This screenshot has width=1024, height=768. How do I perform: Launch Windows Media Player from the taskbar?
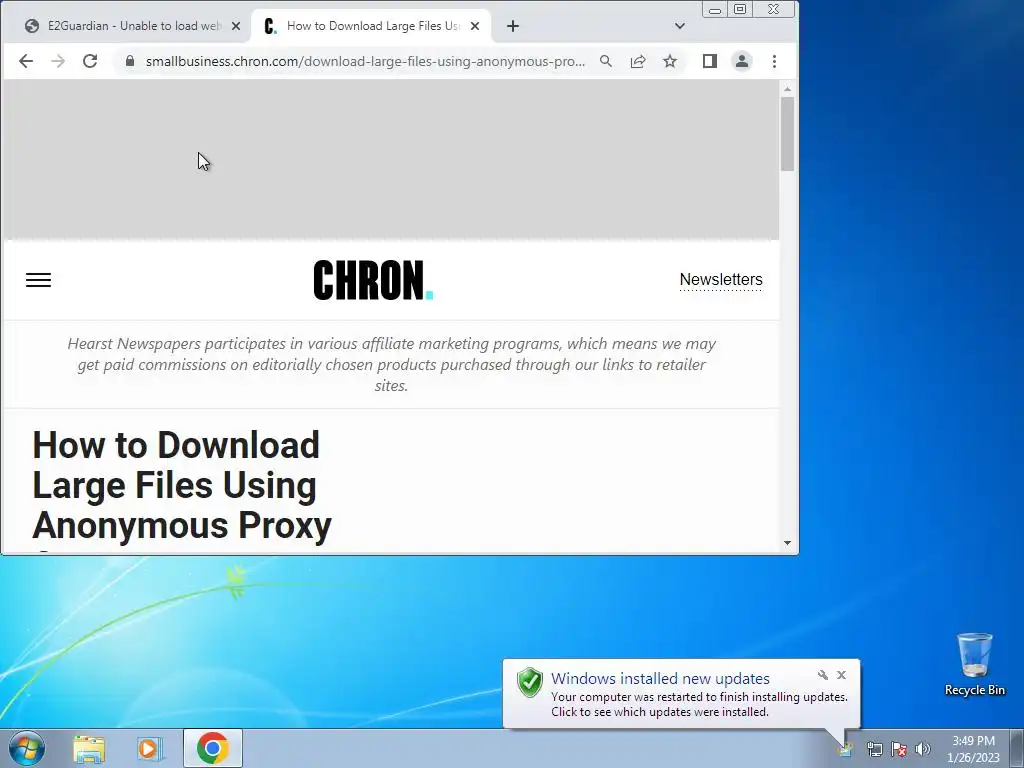(150, 748)
